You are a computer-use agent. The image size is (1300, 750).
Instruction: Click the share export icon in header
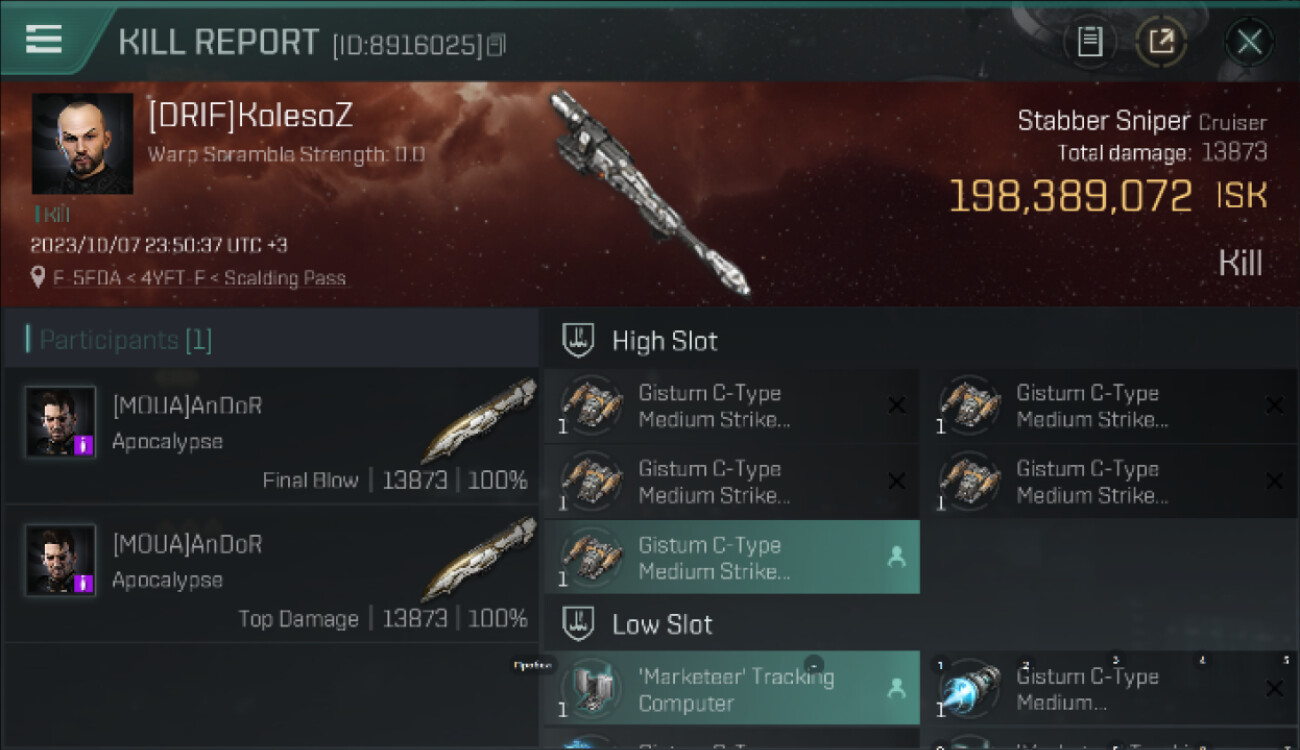1161,42
